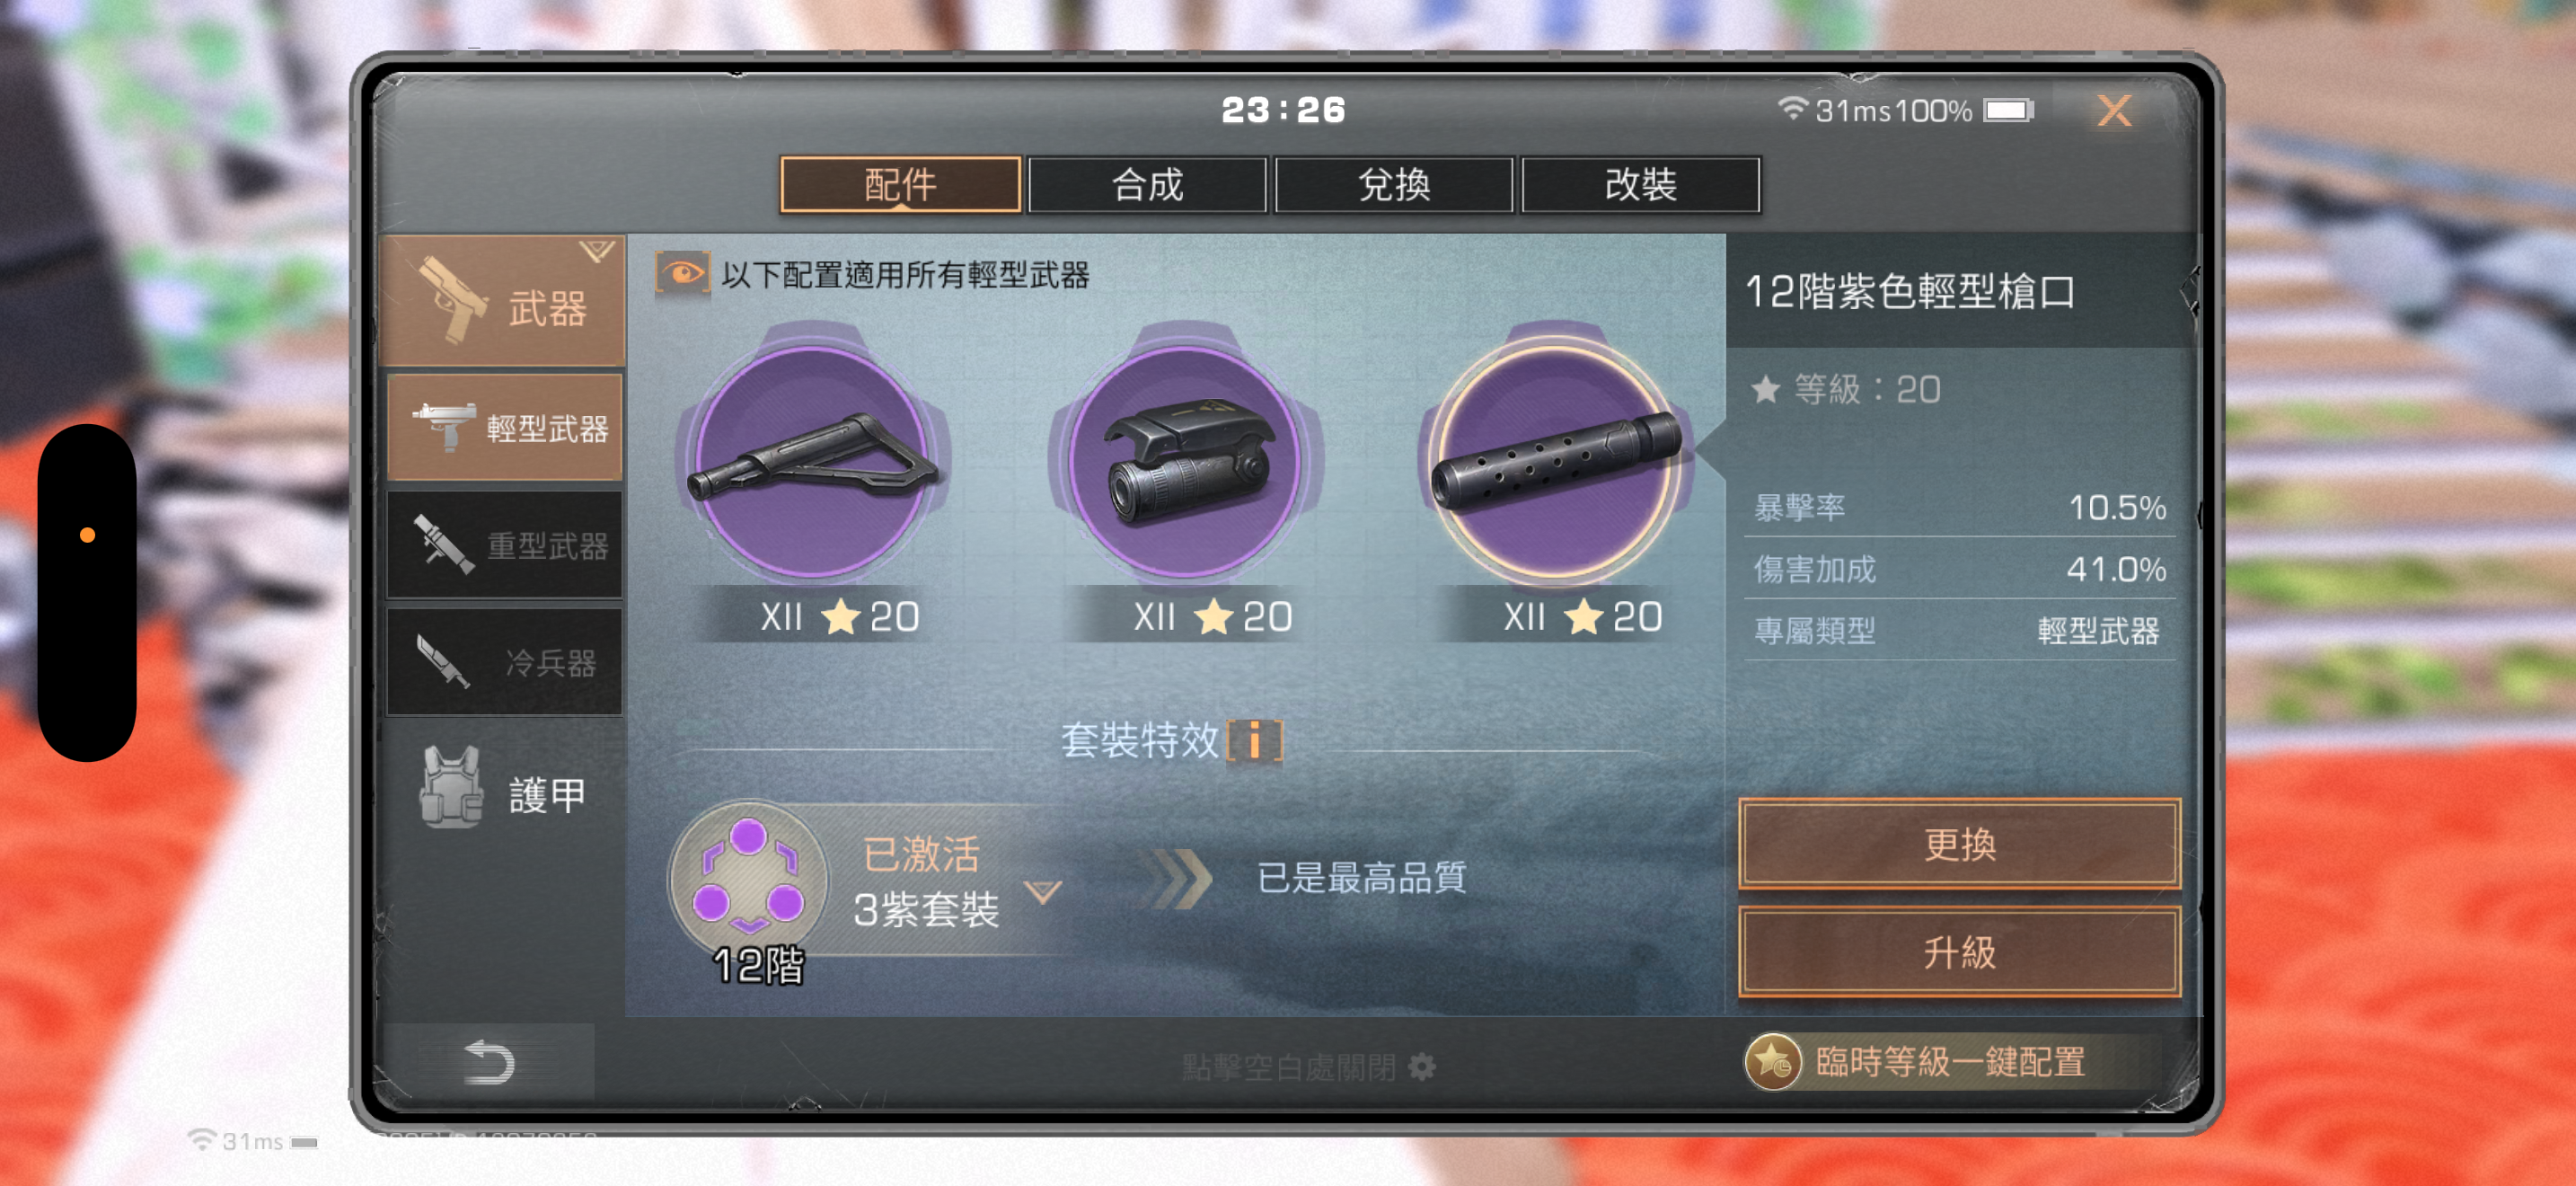Tap the gold star 臨時等級 icon

tap(1772, 1061)
